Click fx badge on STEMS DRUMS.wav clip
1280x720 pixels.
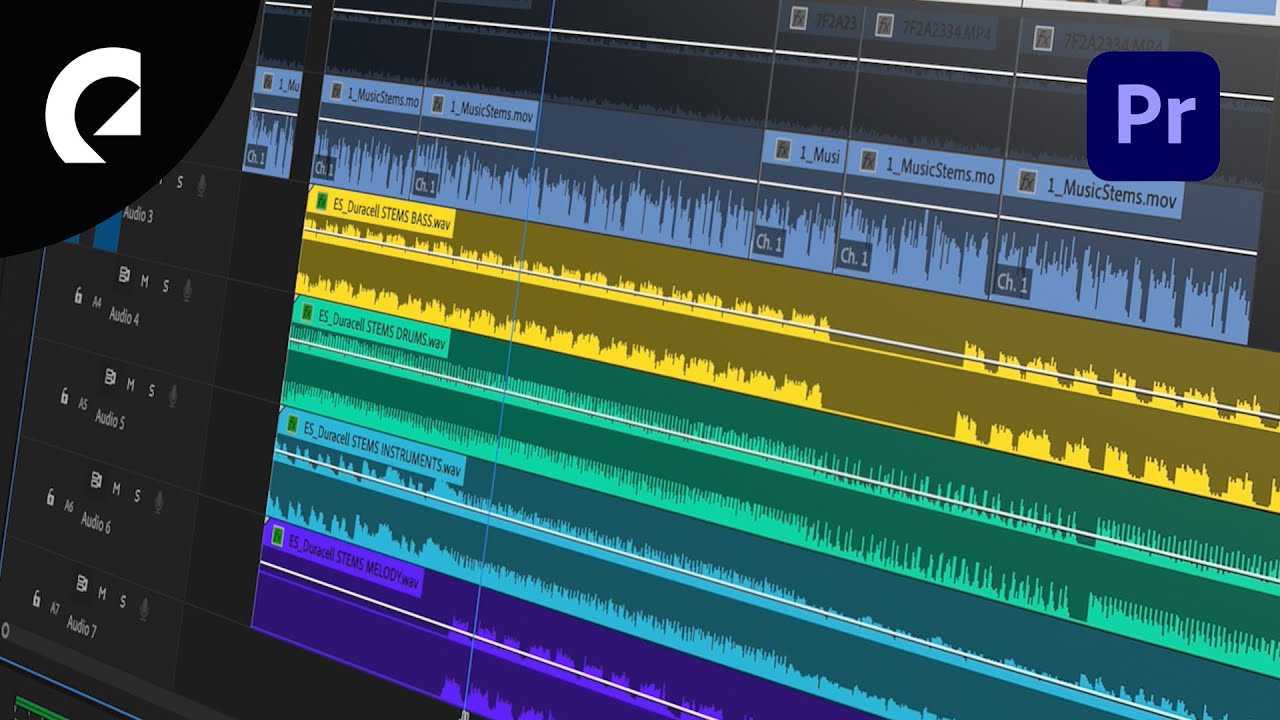pos(307,313)
